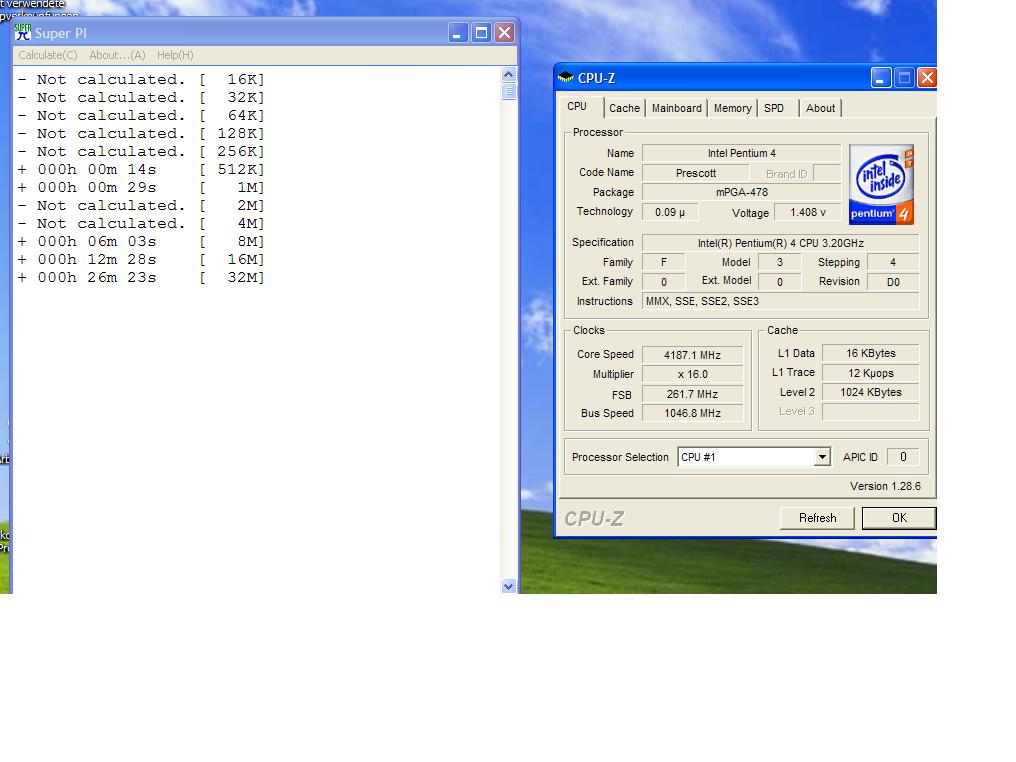1016x762 pixels.
Task: Click the empty Level 3 cache field
Action: 870,411
